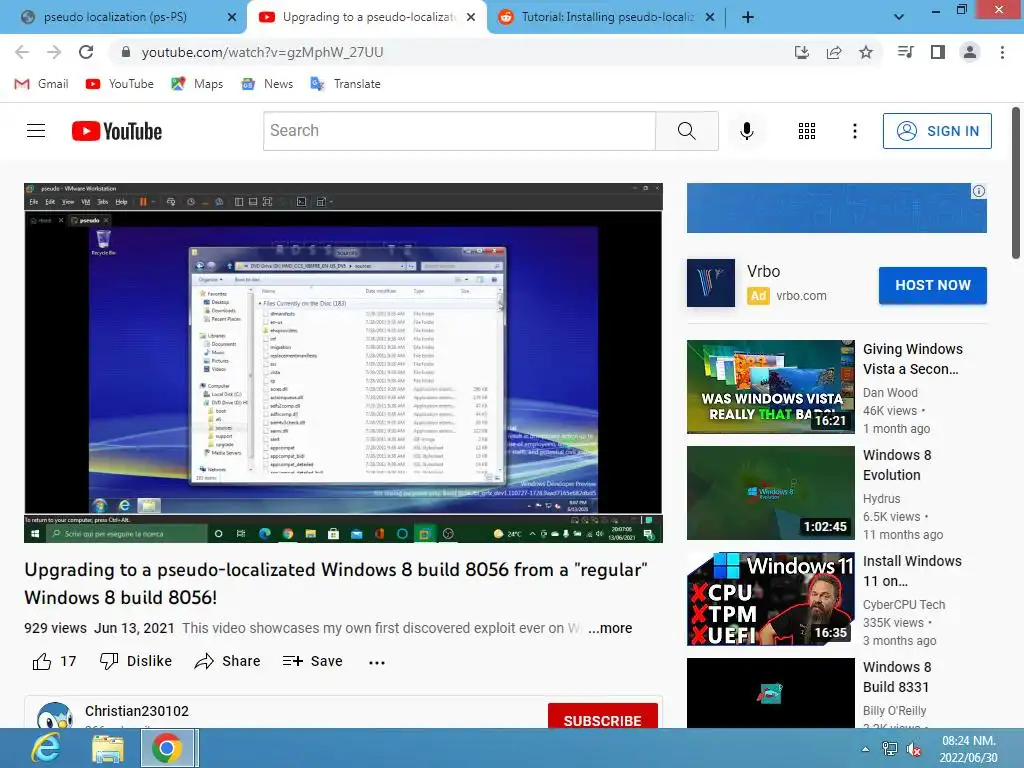Click the address bar URL

click(x=262, y=52)
